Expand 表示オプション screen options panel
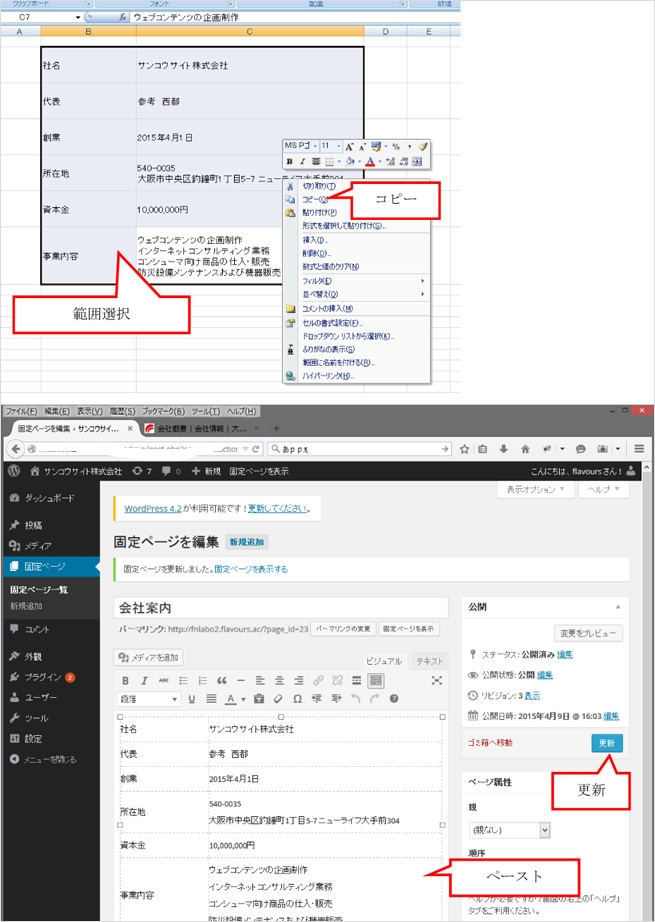The image size is (655, 922). coord(536,489)
